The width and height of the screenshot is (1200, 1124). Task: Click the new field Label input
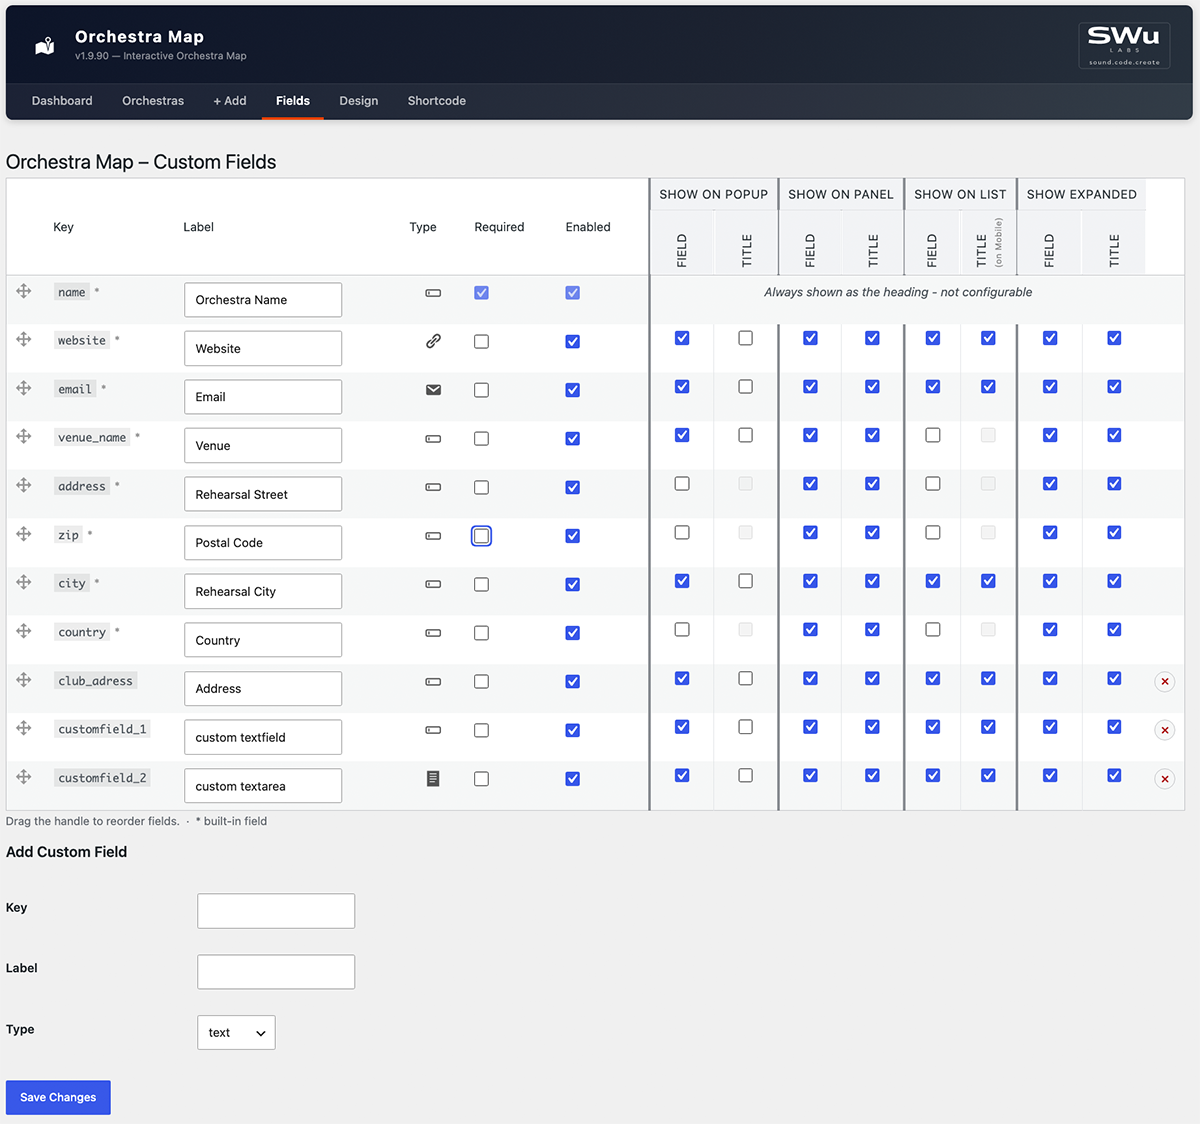click(276, 972)
